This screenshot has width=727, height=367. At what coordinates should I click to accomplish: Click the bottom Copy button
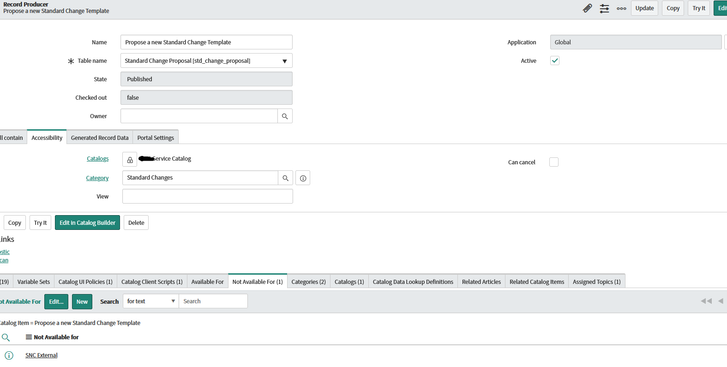pyautogui.click(x=14, y=223)
